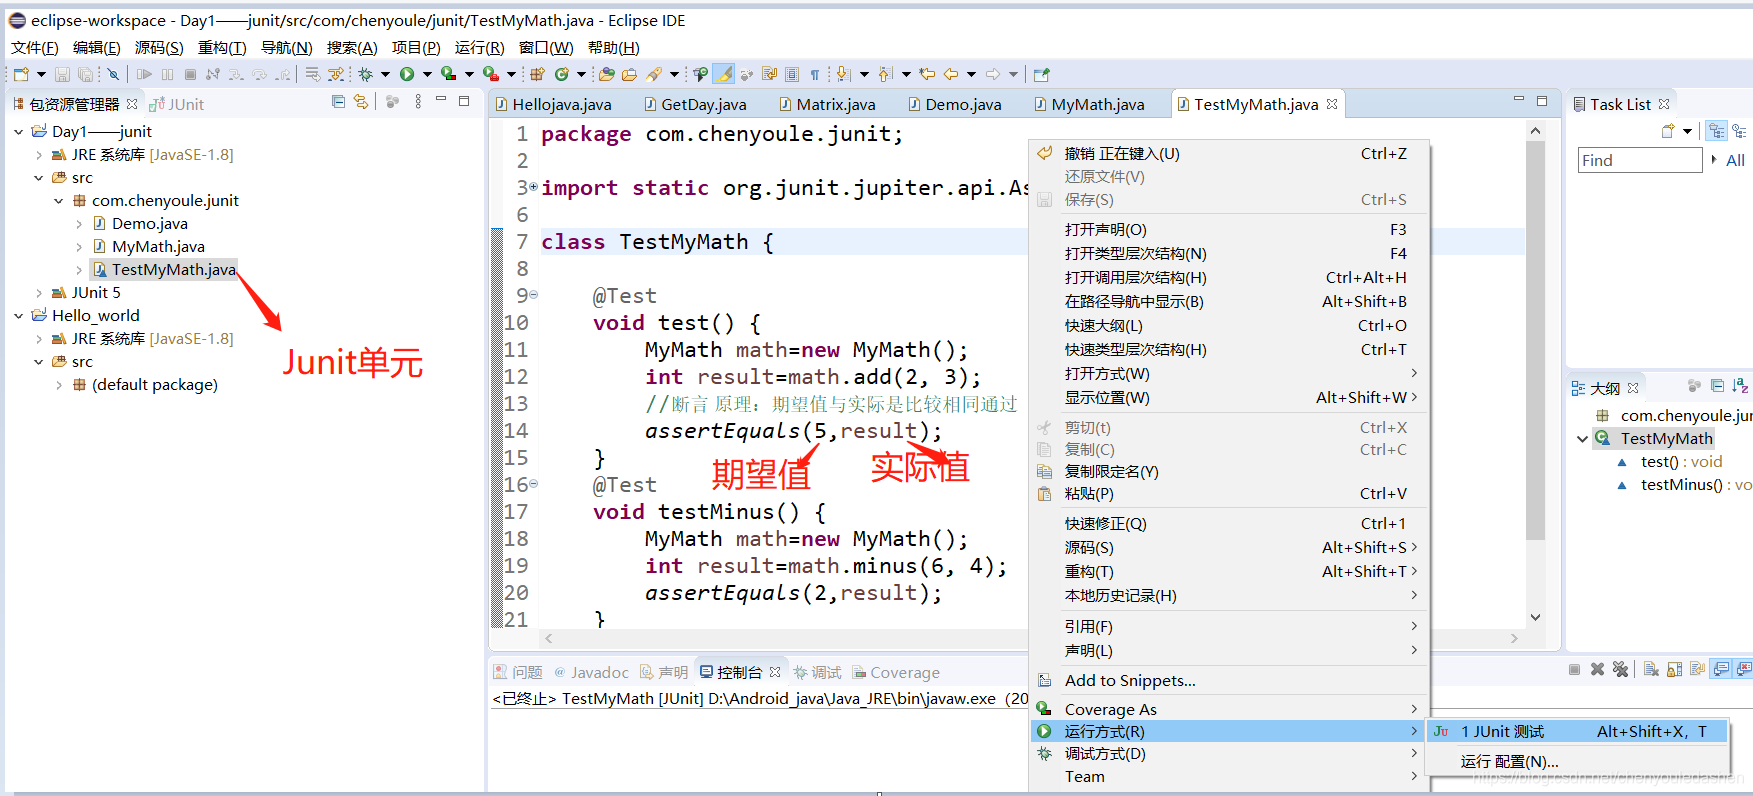The width and height of the screenshot is (1753, 796).
Task: Click the editor scroll-down arrow
Action: pos(1536,617)
